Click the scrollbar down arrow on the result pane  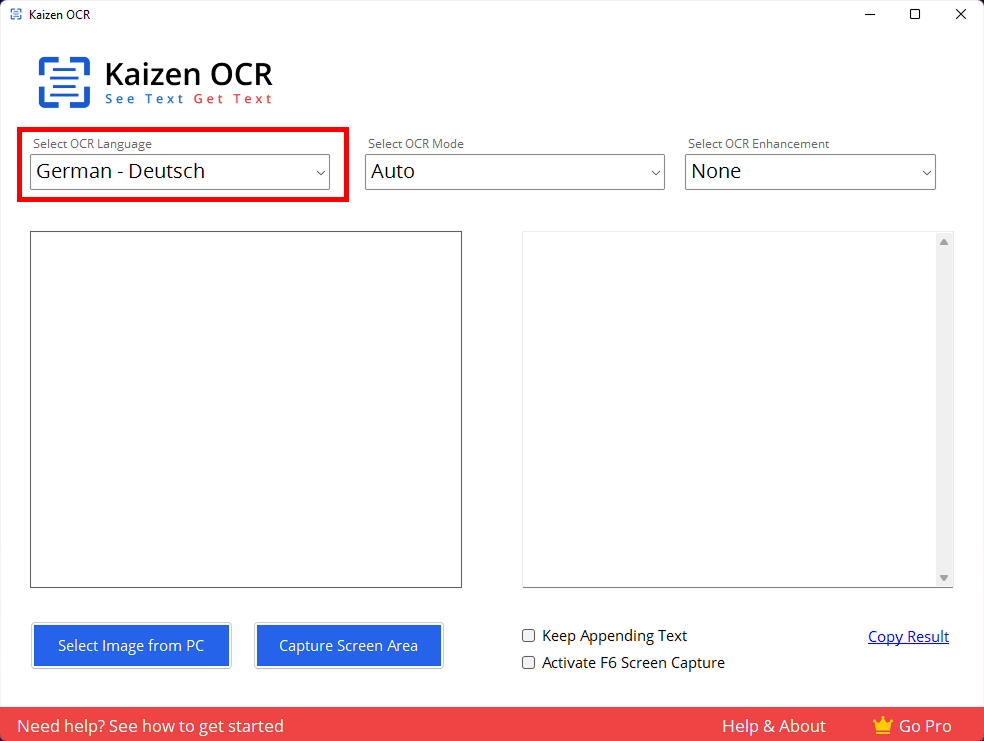click(x=943, y=578)
